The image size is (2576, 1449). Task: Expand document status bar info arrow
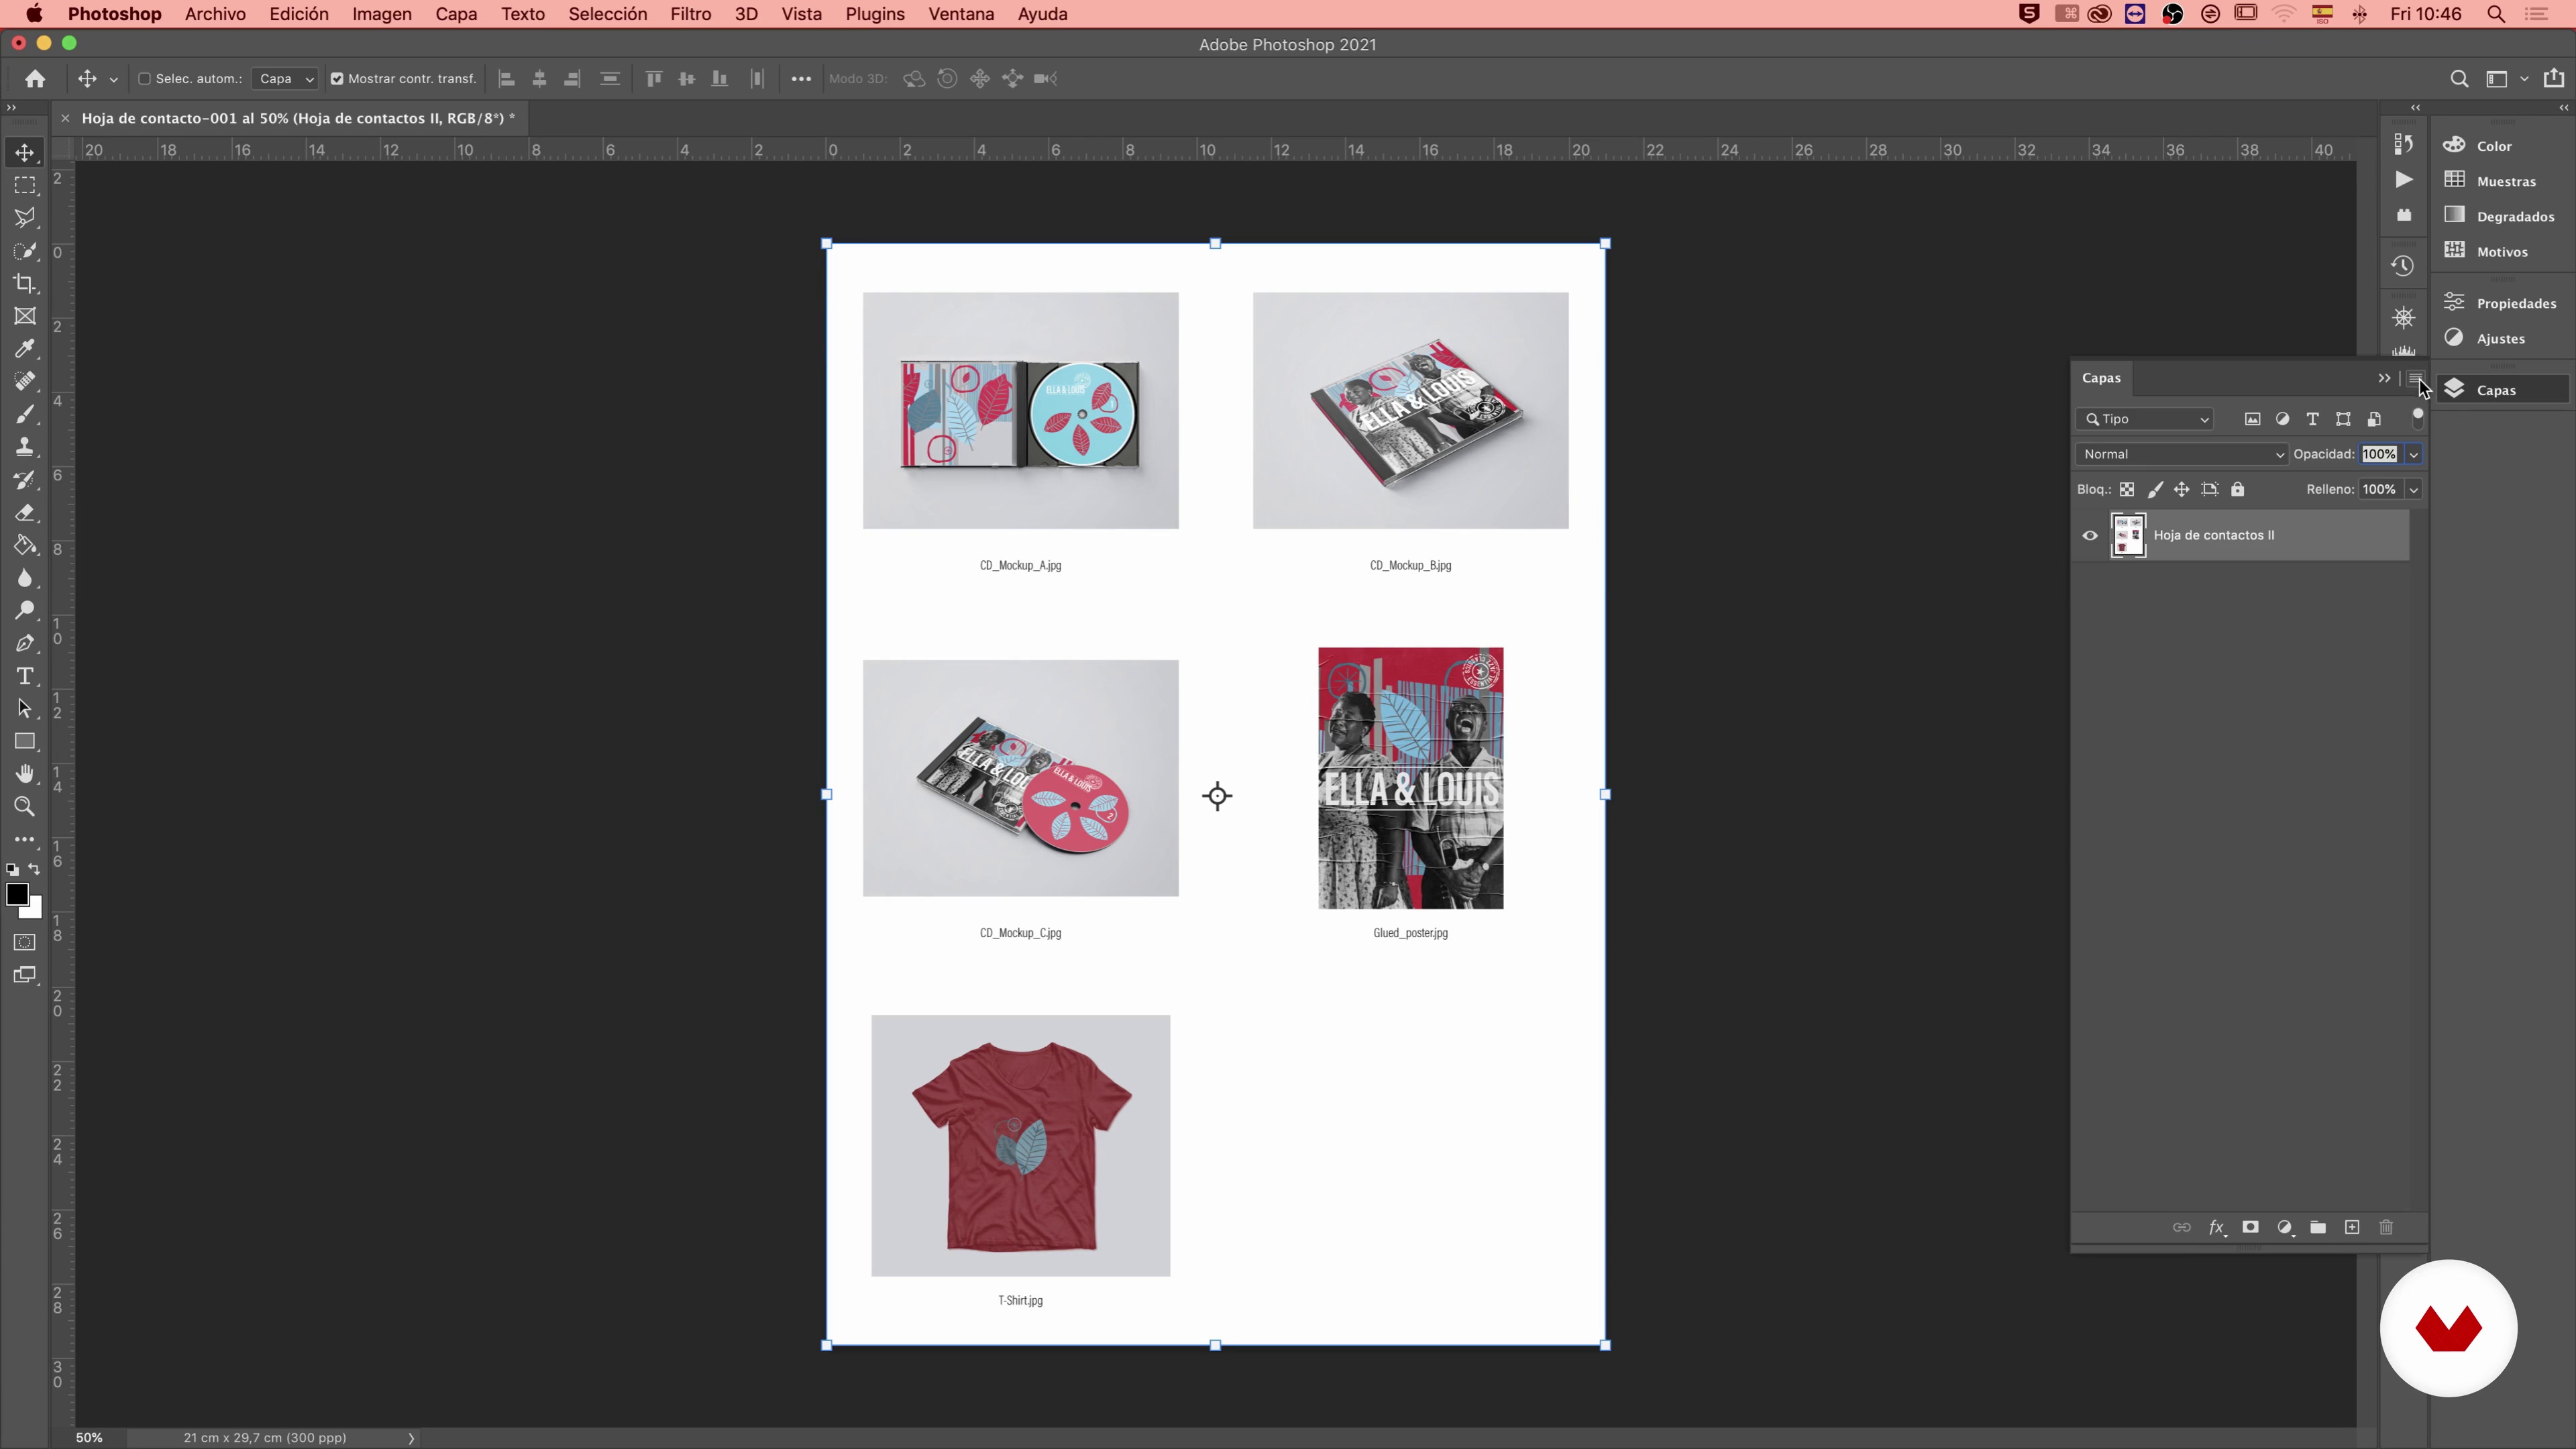(411, 1438)
